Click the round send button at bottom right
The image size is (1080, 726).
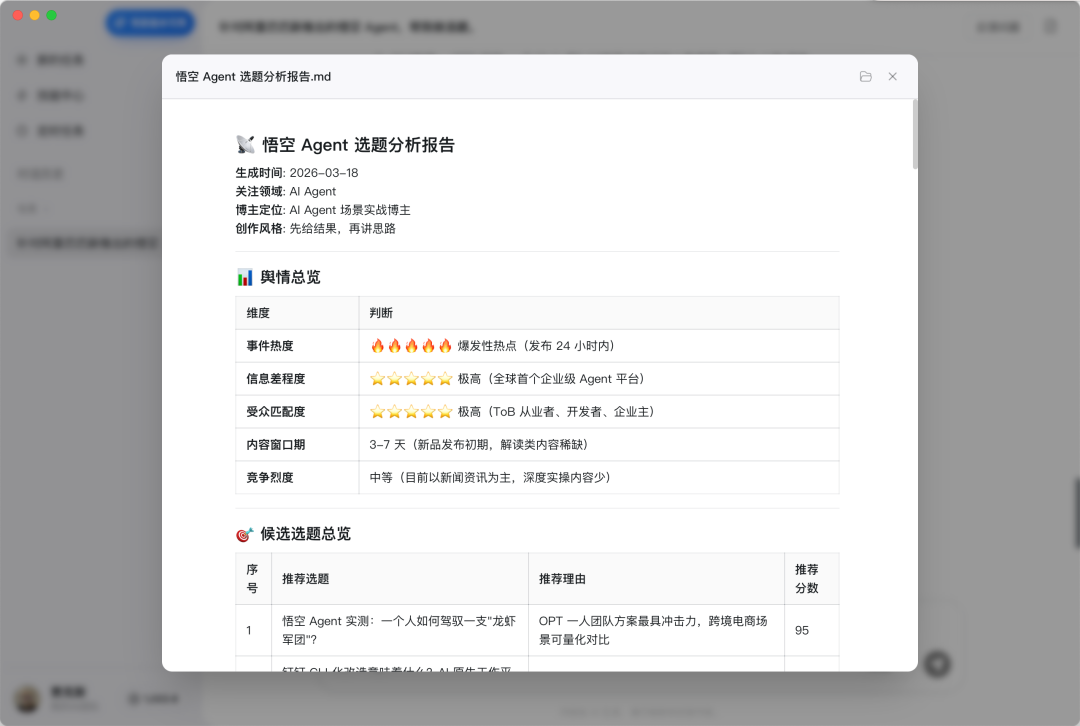(x=936, y=663)
